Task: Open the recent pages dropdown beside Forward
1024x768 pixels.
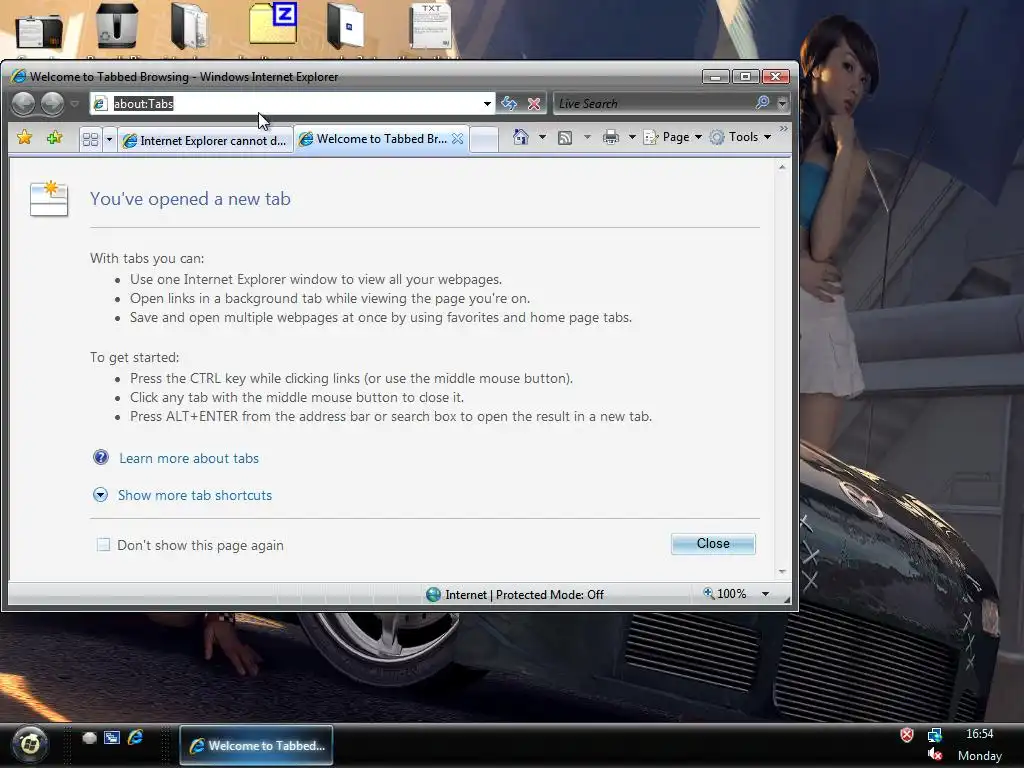Action: click(74, 104)
